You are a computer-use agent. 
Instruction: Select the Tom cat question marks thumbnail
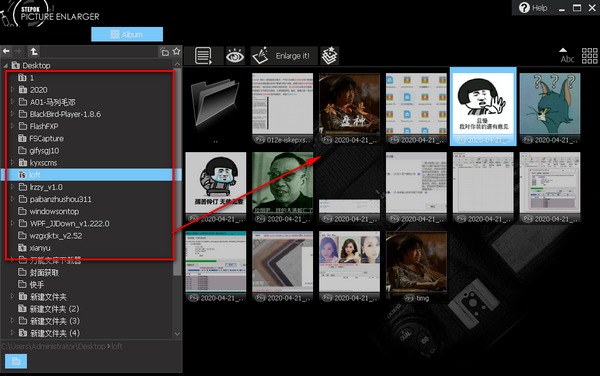click(x=550, y=108)
